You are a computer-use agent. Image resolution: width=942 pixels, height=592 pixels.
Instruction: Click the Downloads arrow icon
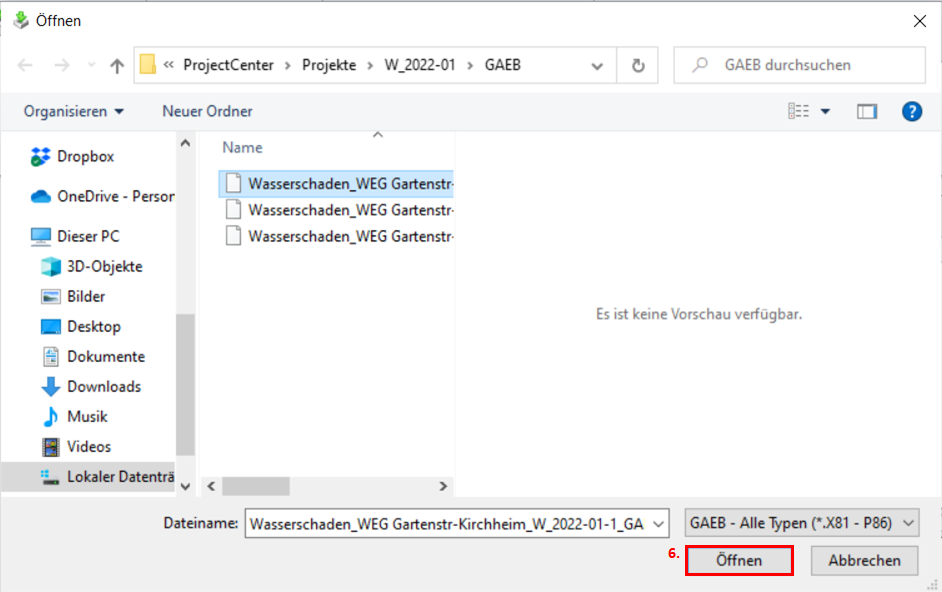50,387
